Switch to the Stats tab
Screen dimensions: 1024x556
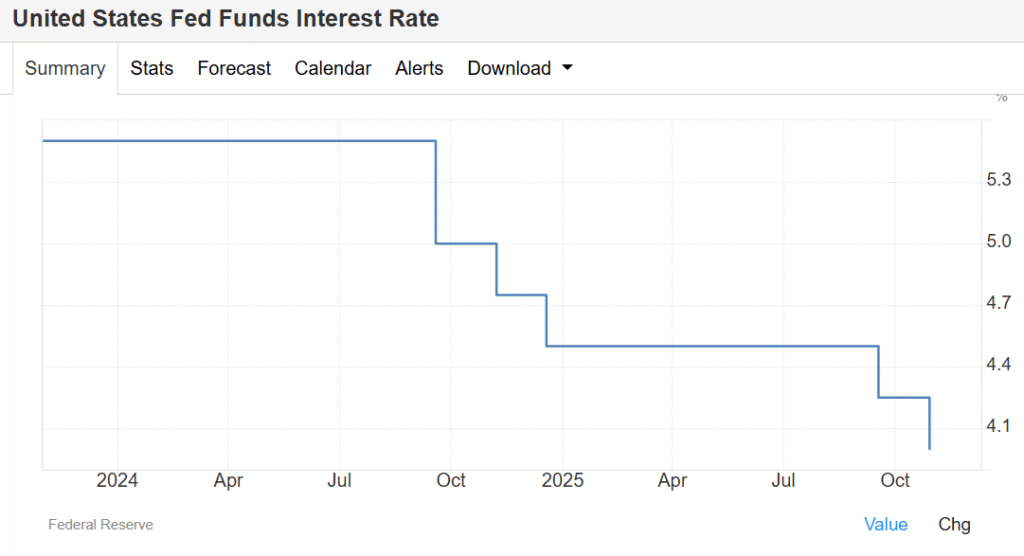tap(152, 68)
